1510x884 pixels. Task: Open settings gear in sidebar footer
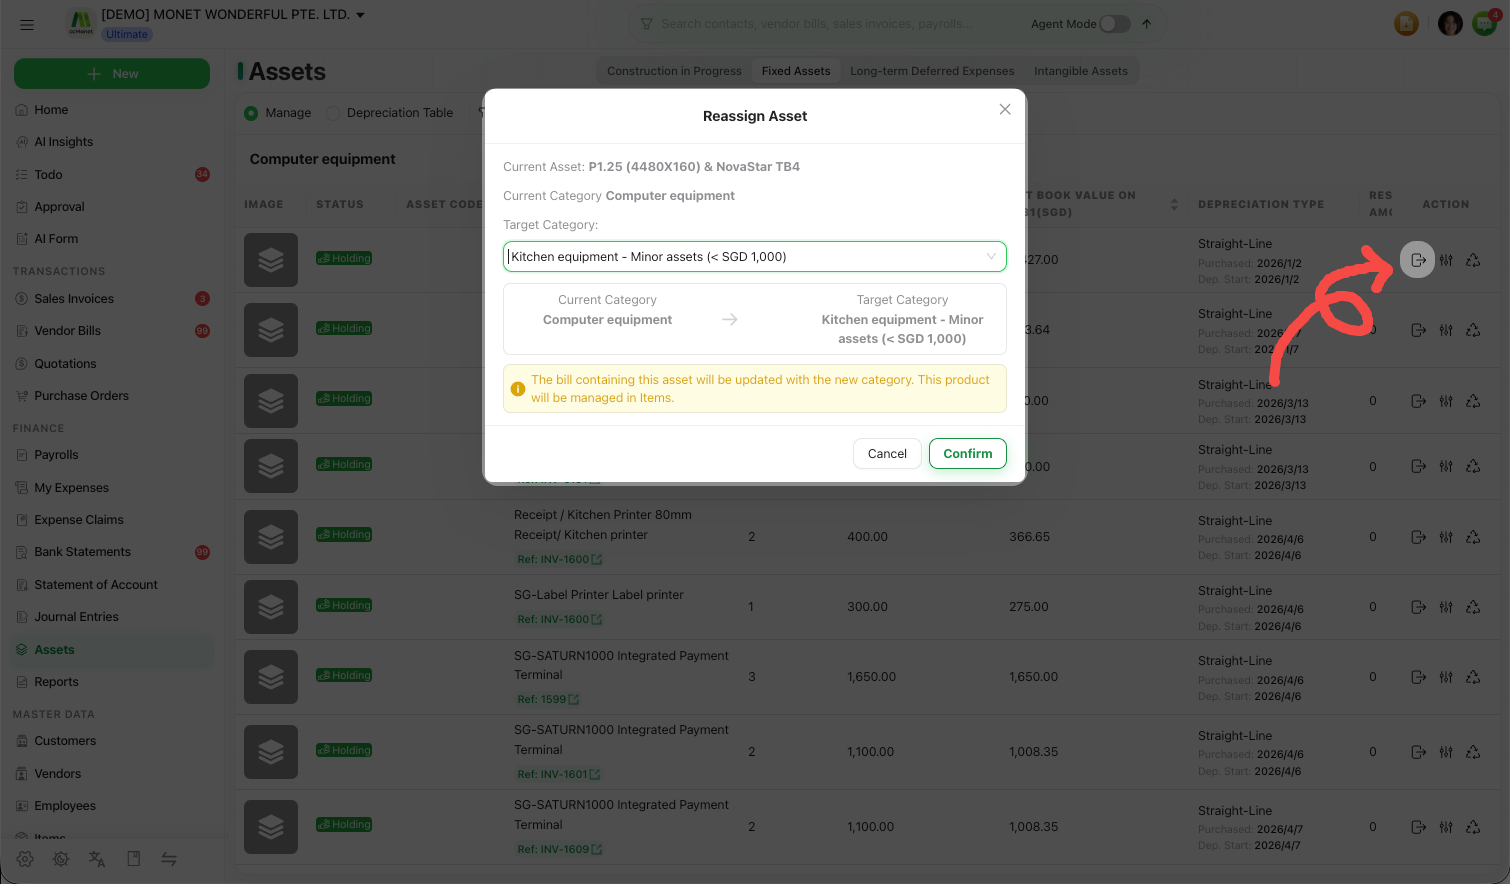pos(25,859)
